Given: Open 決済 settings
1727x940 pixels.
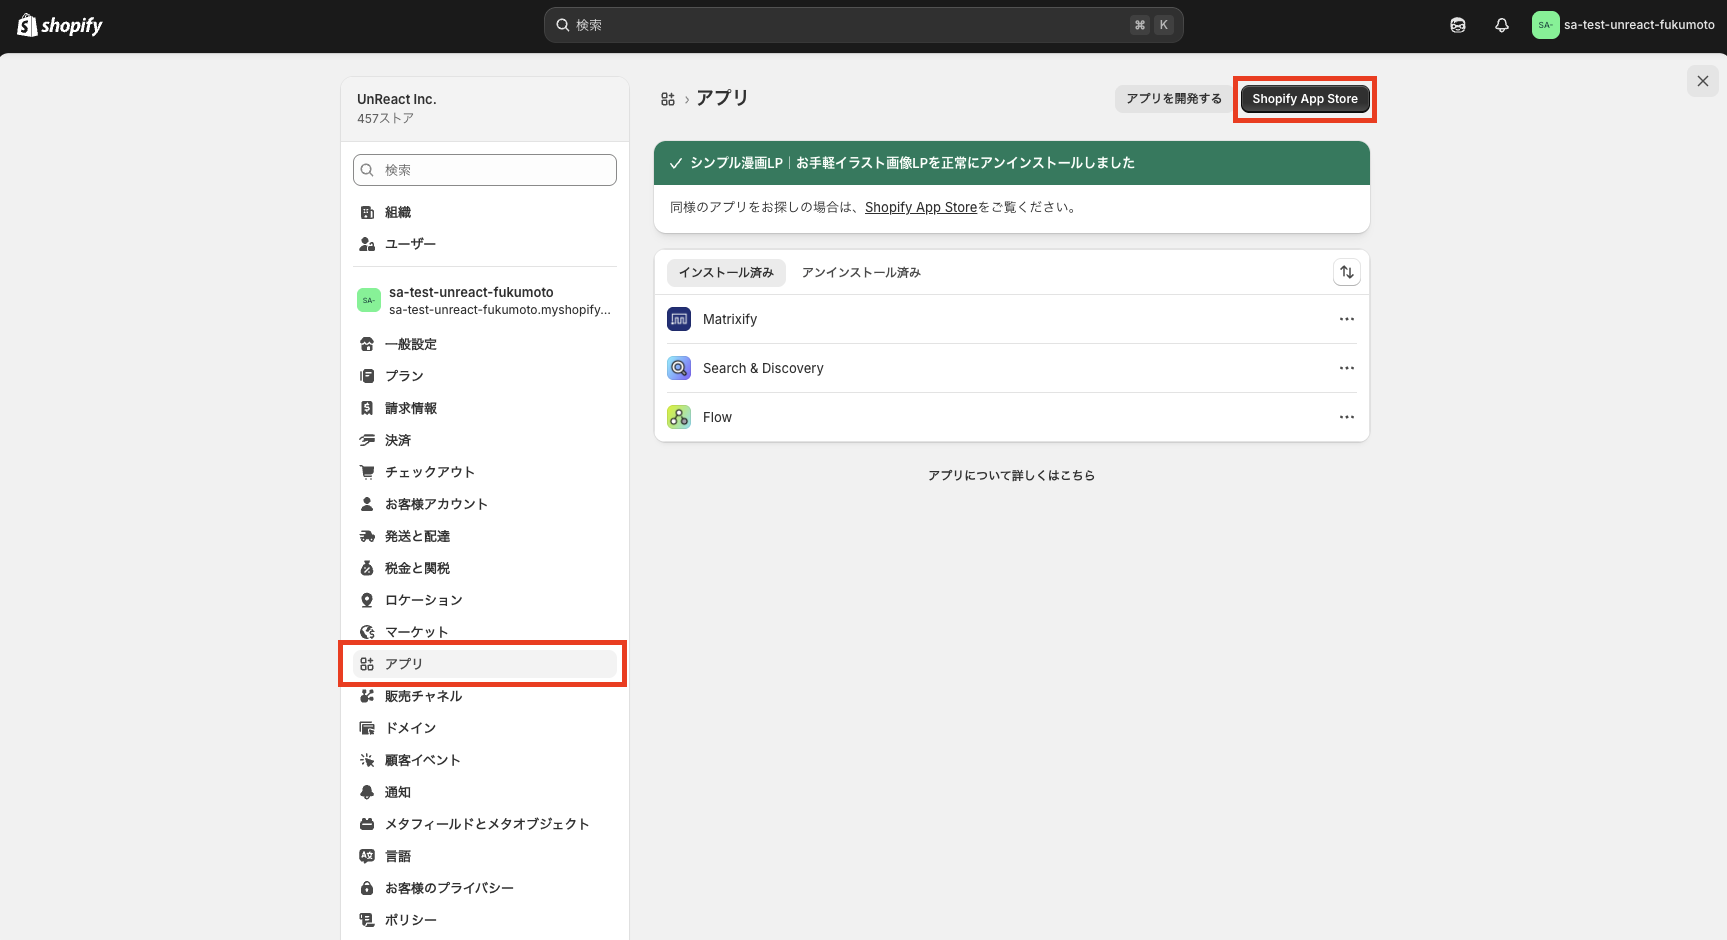Looking at the screenshot, I should (485, 440).
